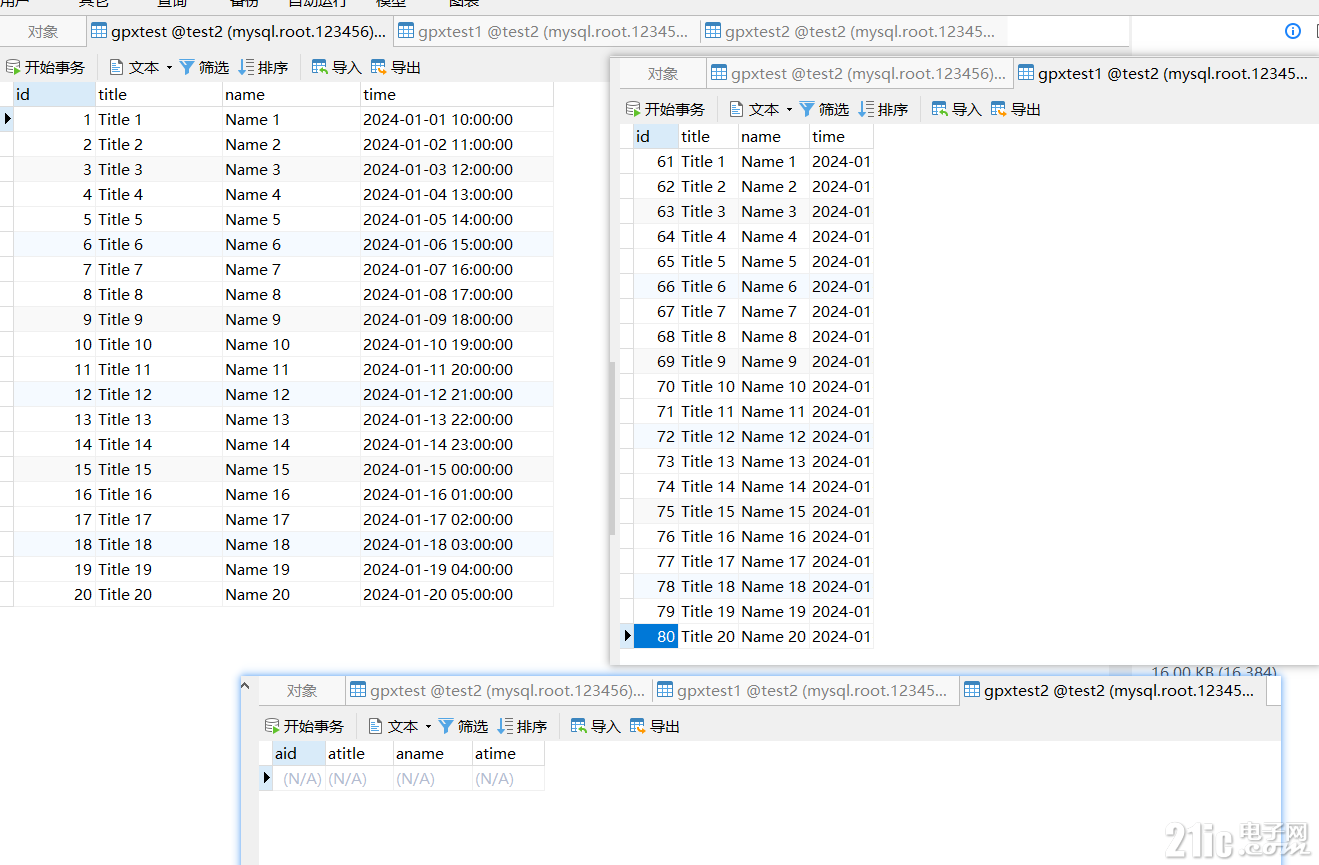The height and width of the screenshot is (865, 1319).
Task: Click Sort icon in gpxtest1 window toolbar
Action: [883, 109]
